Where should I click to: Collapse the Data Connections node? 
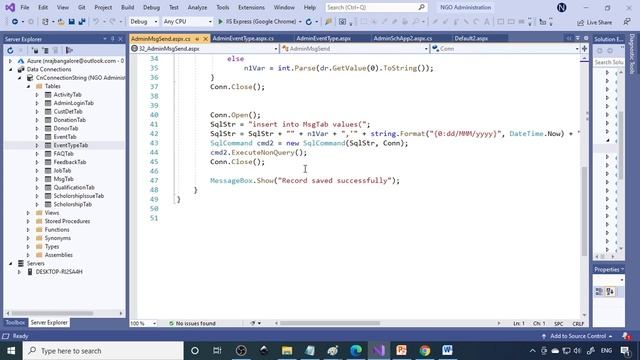click(x=11, y=69)
